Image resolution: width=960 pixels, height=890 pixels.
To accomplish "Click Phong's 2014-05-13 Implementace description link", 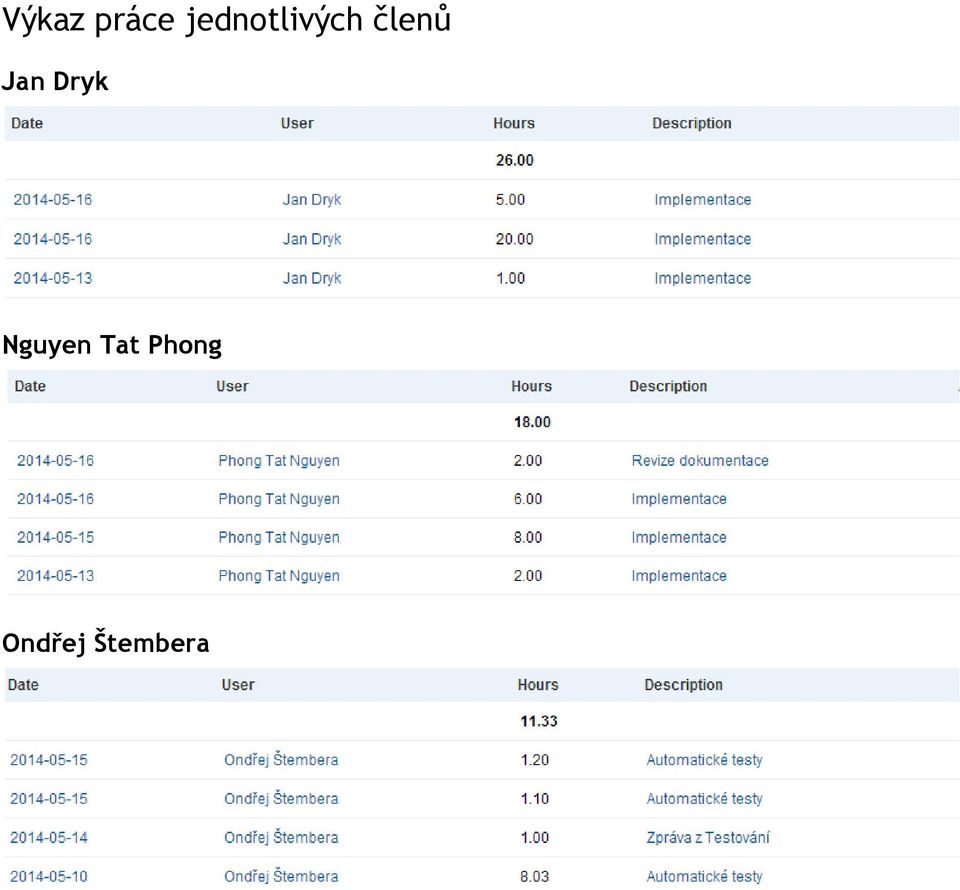I will 678,576.
